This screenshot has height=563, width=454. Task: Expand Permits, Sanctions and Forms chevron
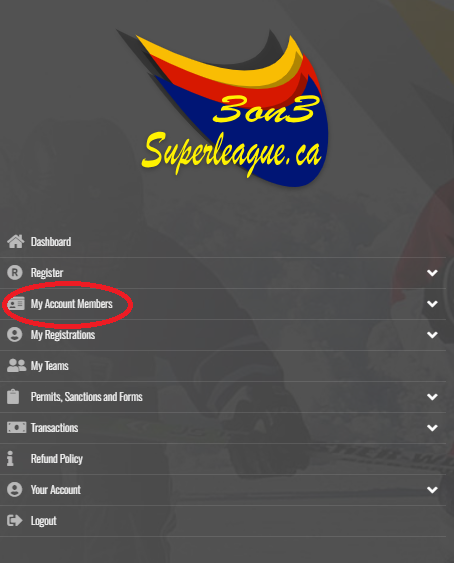432,397
